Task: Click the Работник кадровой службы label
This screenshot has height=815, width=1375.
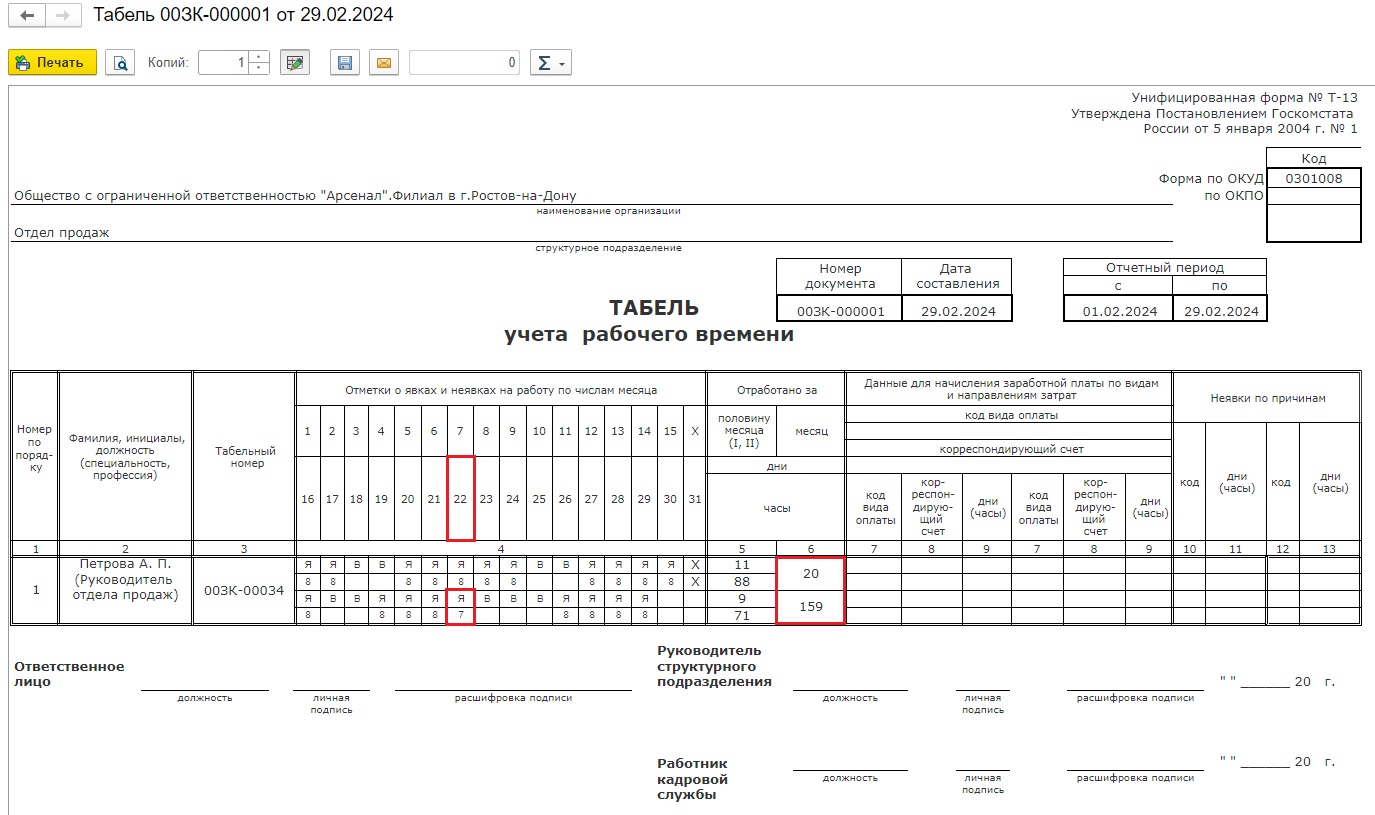Action: [x=693, y=779]
